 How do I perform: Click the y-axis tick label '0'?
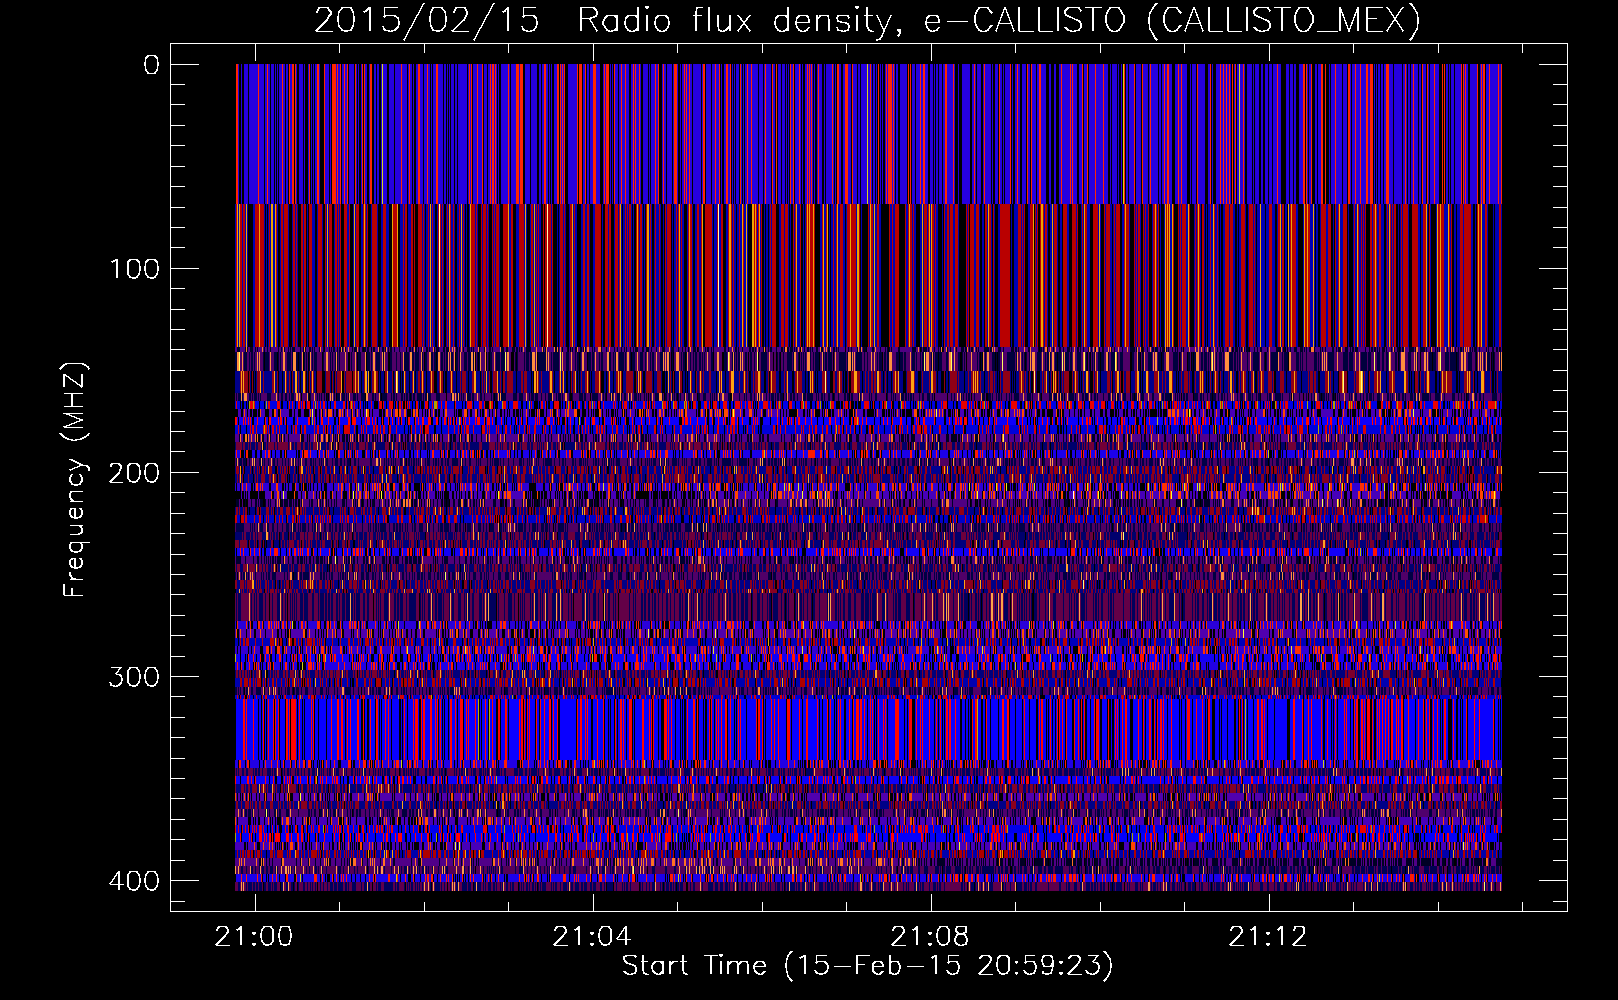pos(152,65)
